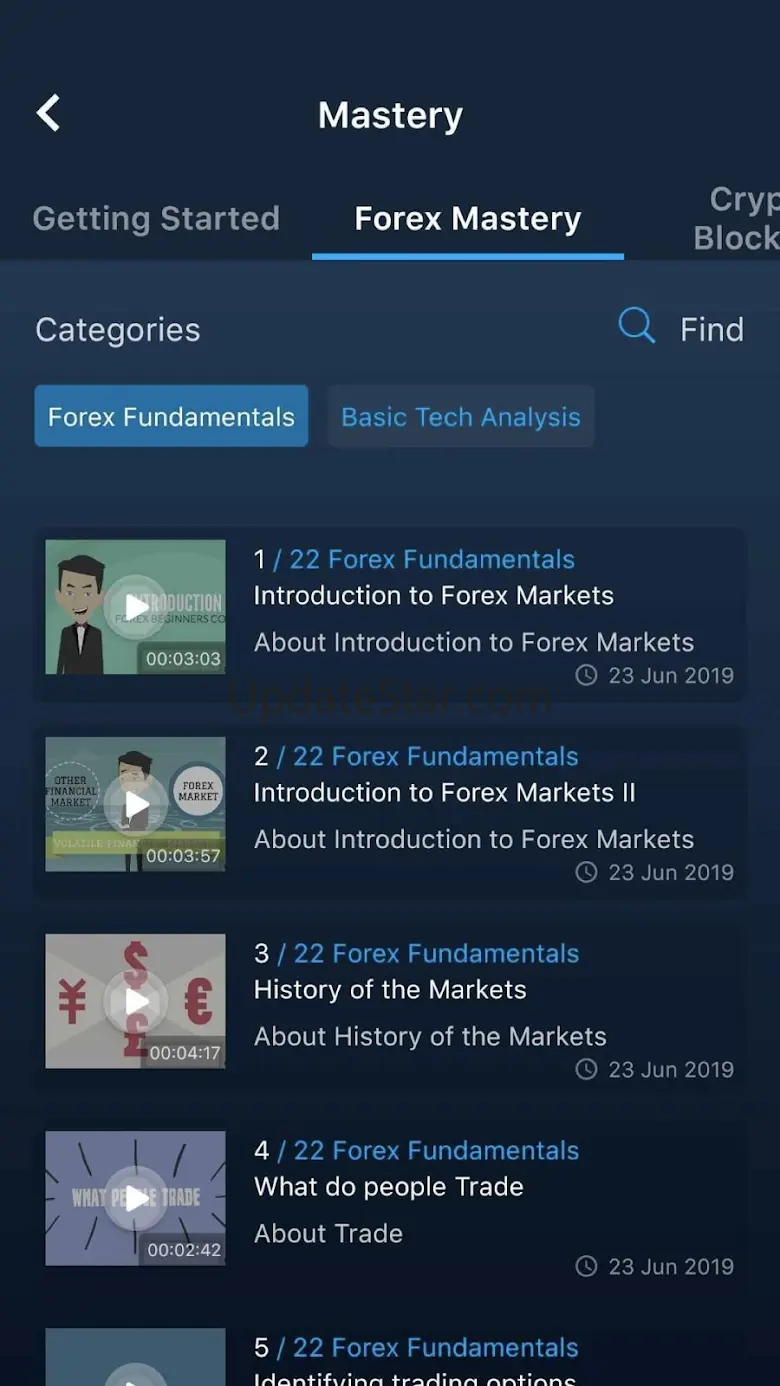Open lesson 5 Identifying trading options

click(x=414, y=1378)
